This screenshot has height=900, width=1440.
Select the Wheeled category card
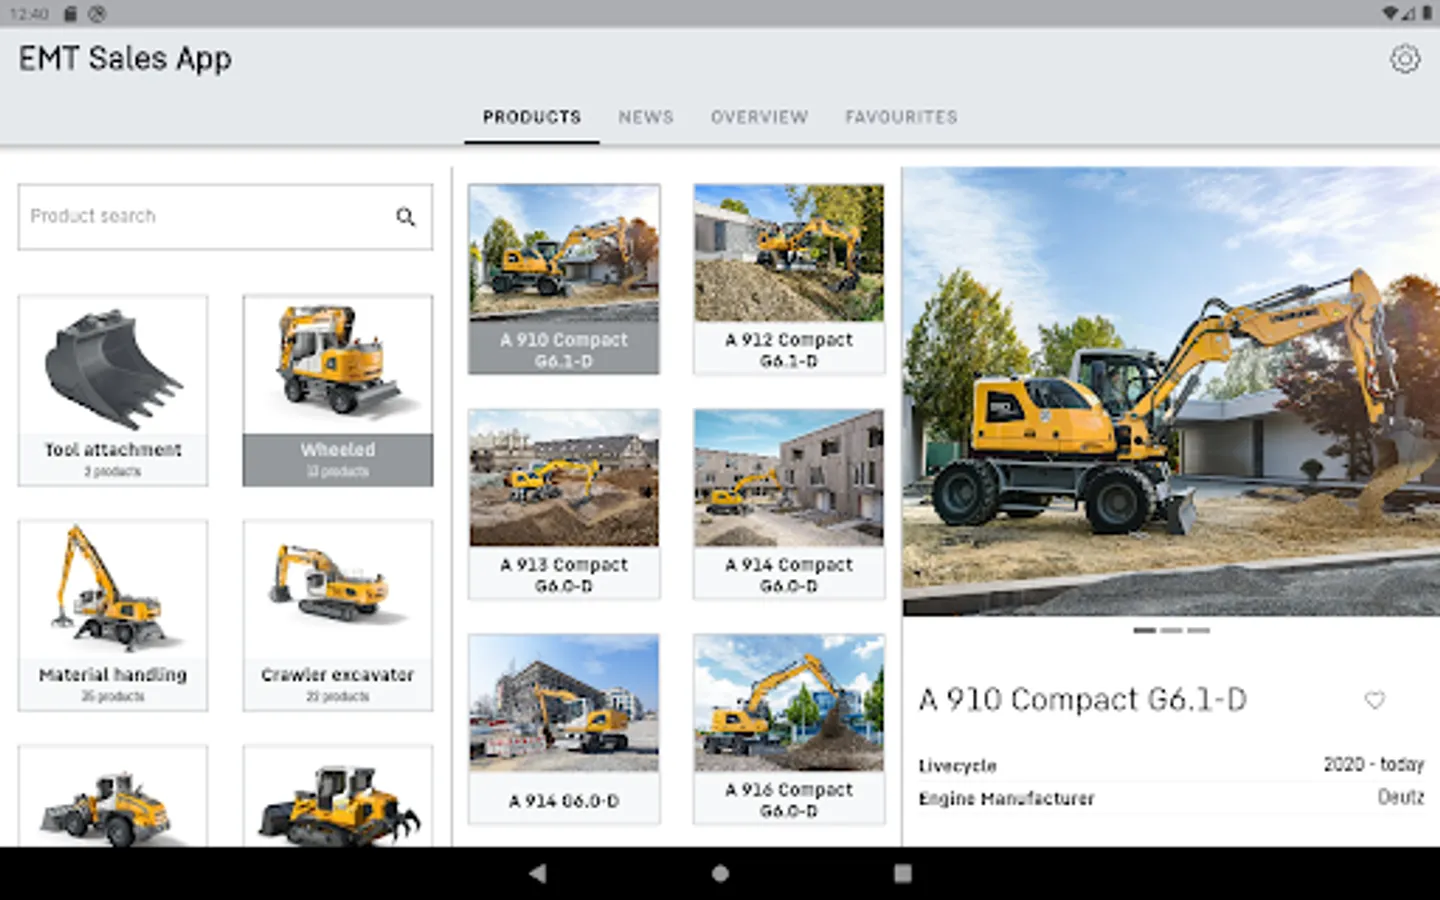tap(338, 390)
